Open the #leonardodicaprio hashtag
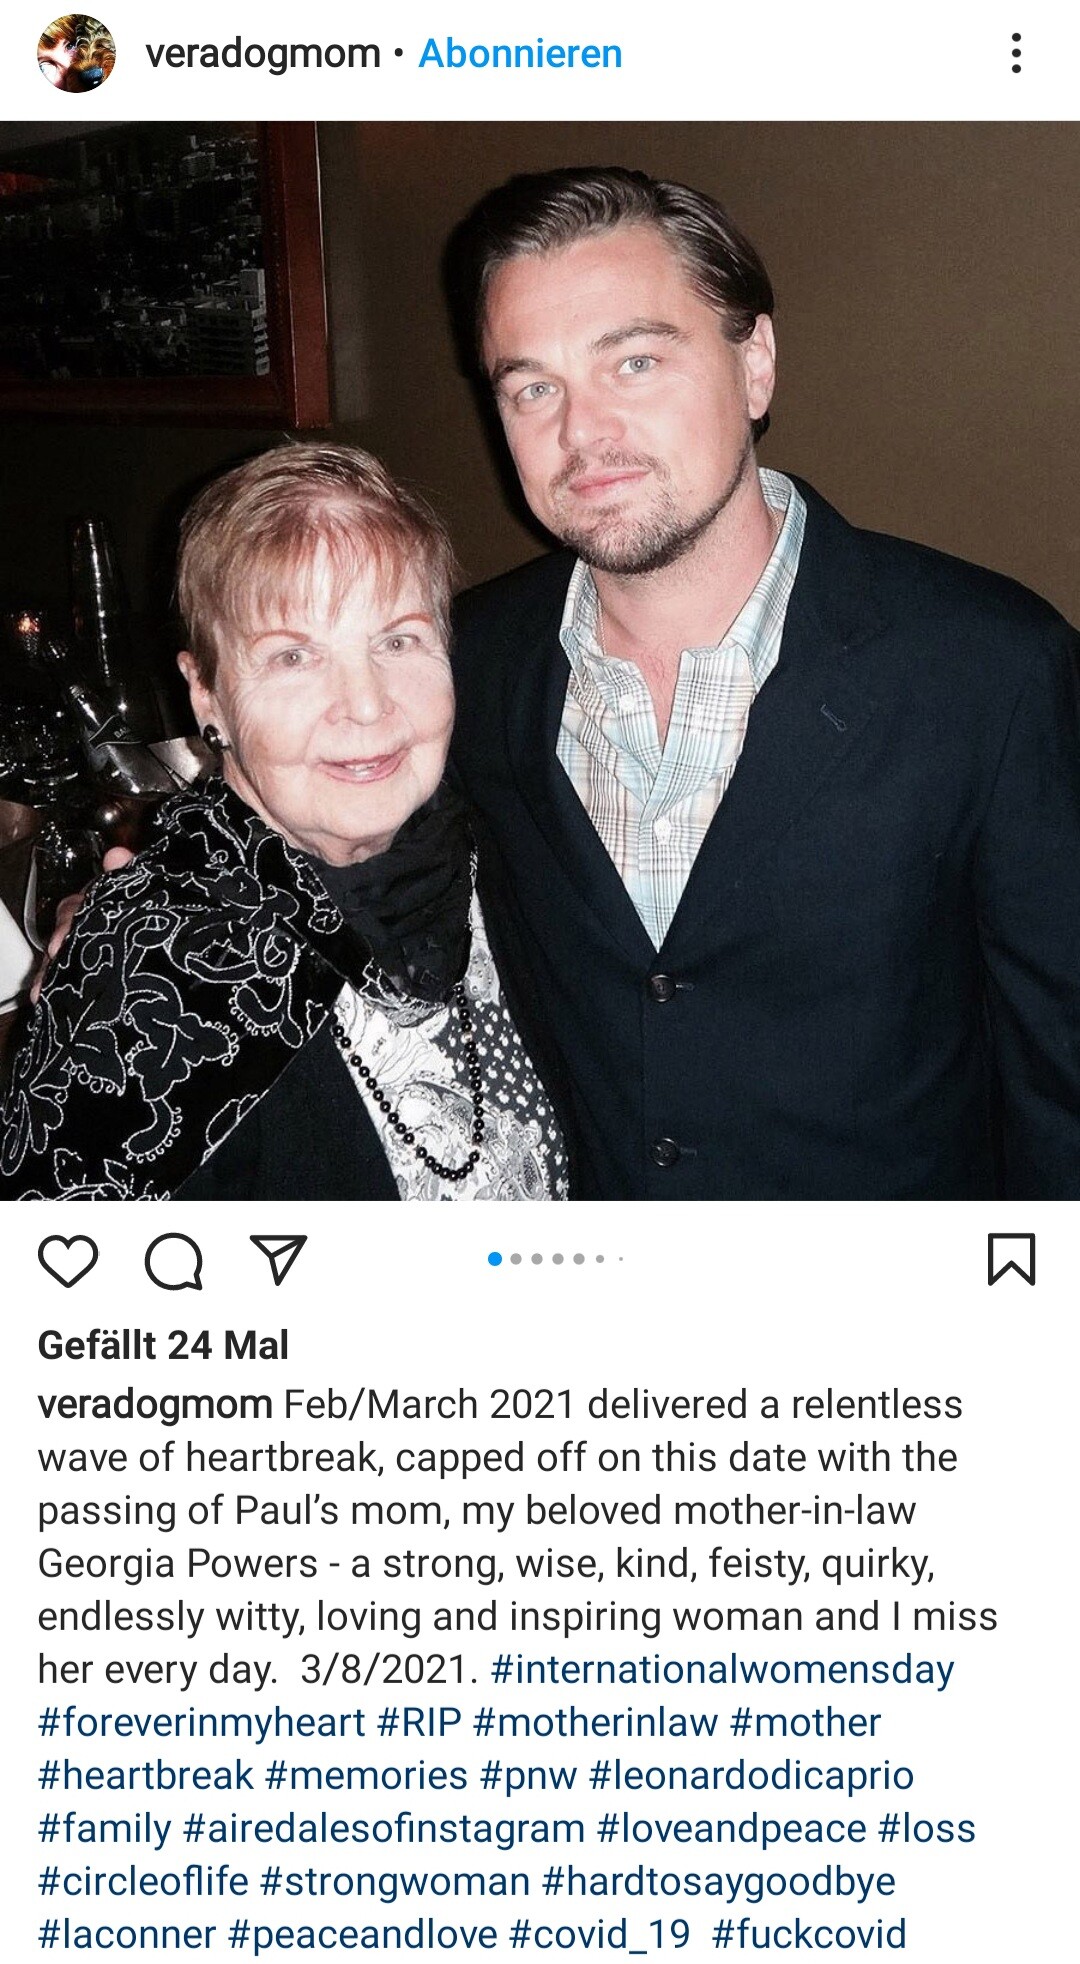This screenshot has width=1080, height=1964. (x=751, y=1776)
